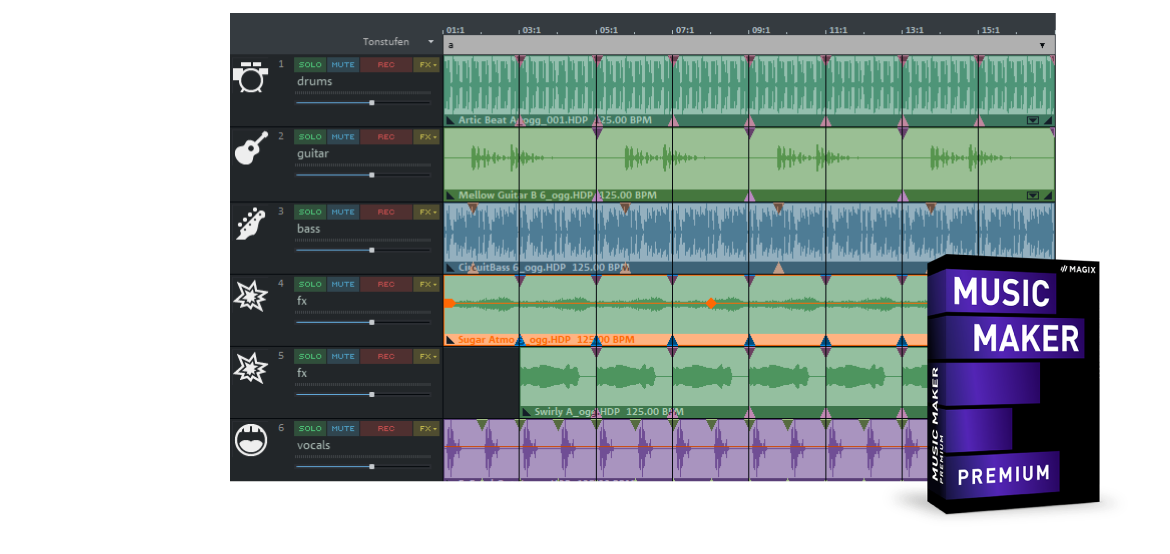The width and height of the screenshot is (1170, 554).
Task: Solo the vocals track
Action: click(310, 429)
